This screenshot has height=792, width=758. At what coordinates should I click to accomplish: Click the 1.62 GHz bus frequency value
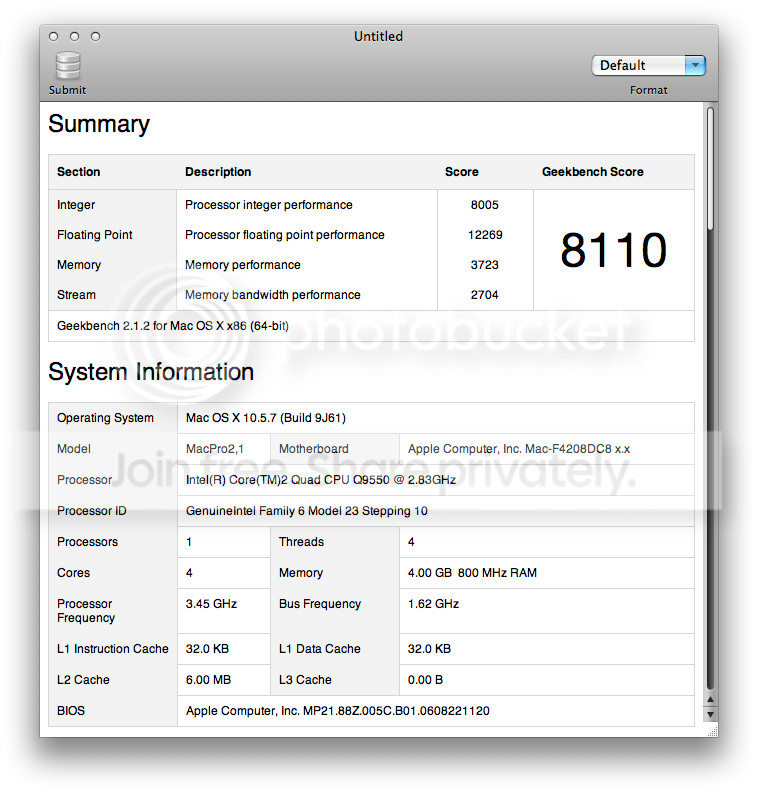pyautogui.click(x=433, y=604)
